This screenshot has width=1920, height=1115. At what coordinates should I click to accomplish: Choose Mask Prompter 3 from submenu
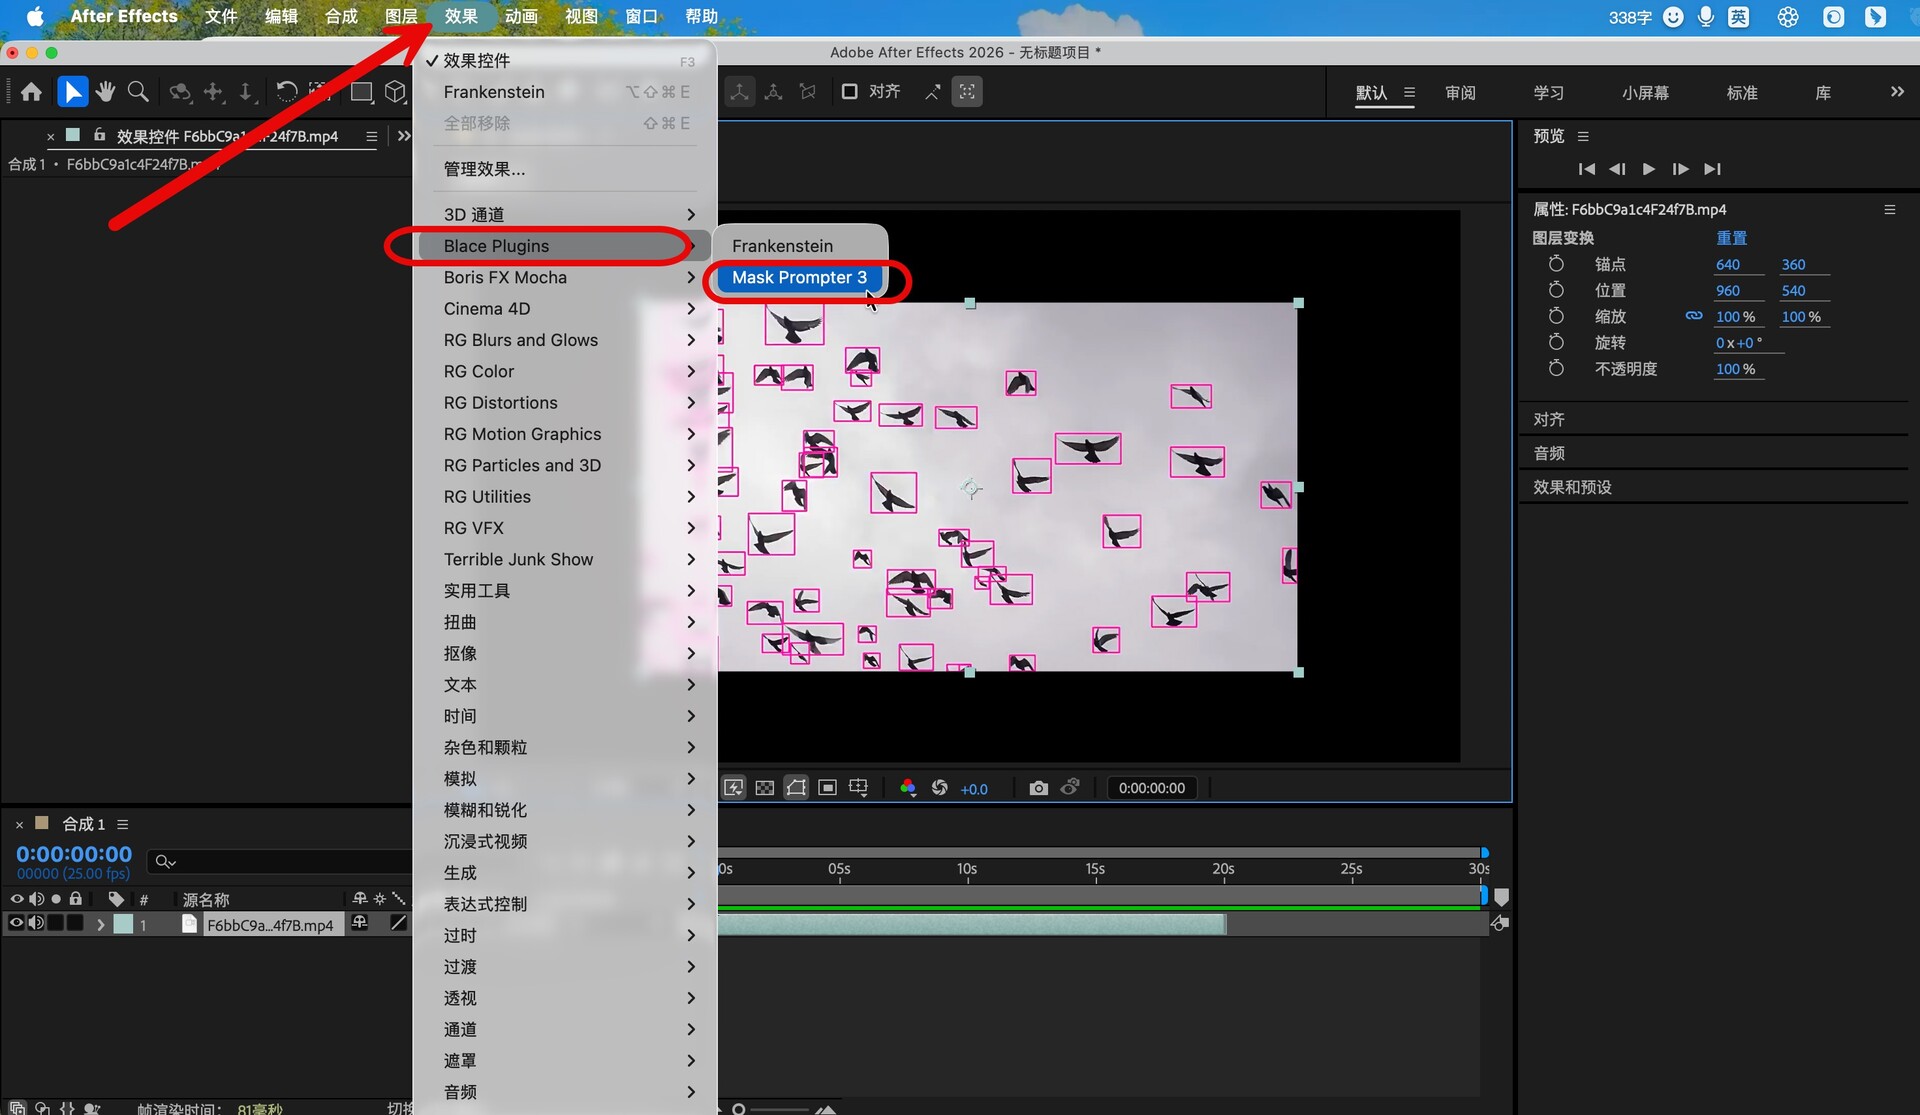pyautogui.click(x=799, y=277)
